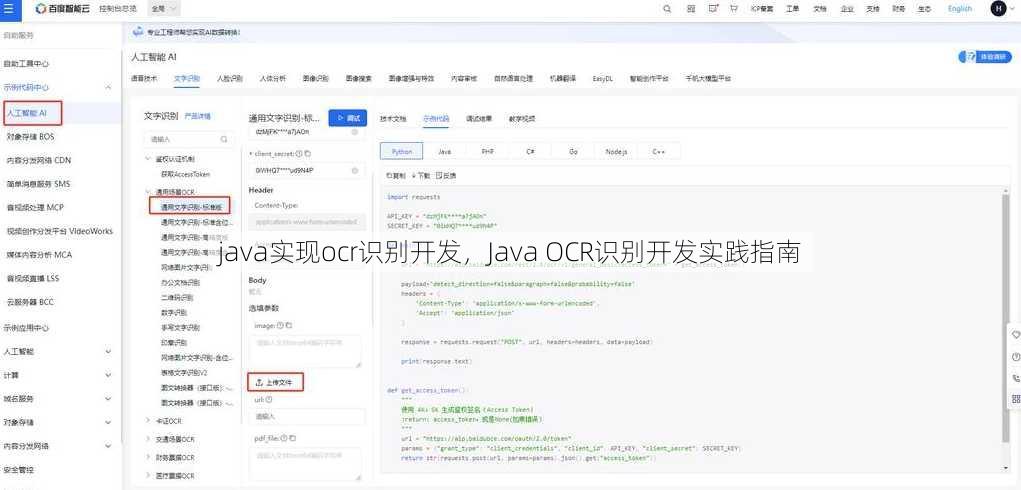Image resolution: width=1021 pixels, height=490 pixels.
Task: Click the Baidu AI Cloud logo
Action: pos(63,8)
